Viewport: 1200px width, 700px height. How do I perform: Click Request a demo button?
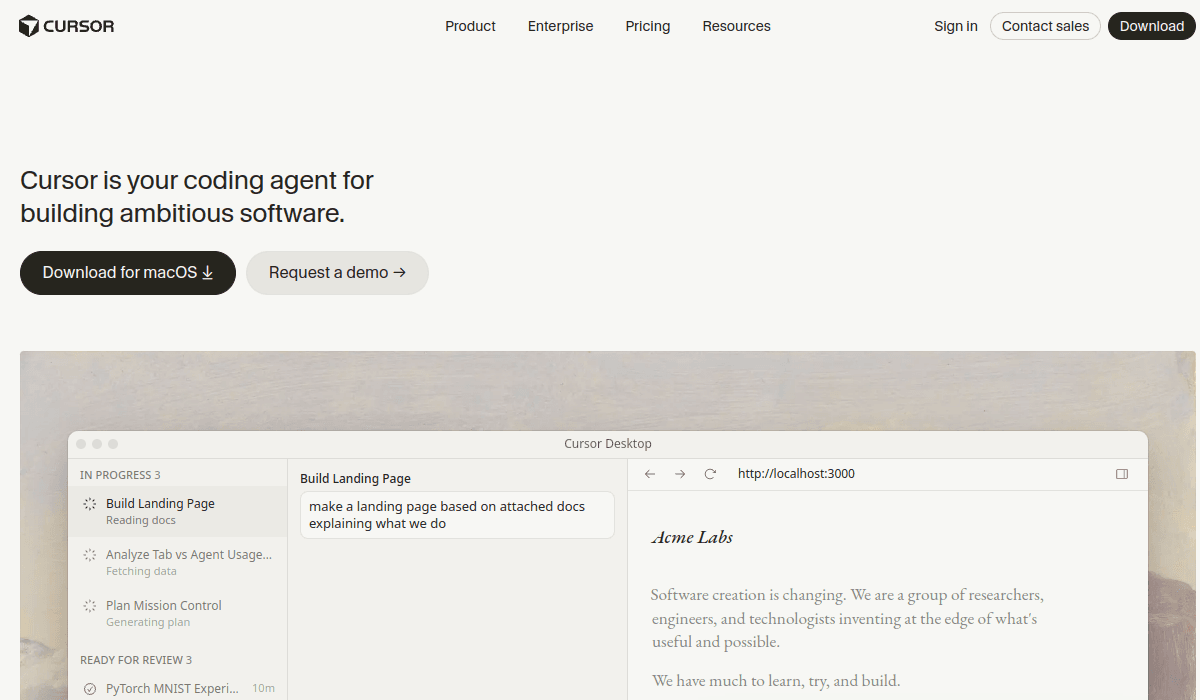(337, 273)
